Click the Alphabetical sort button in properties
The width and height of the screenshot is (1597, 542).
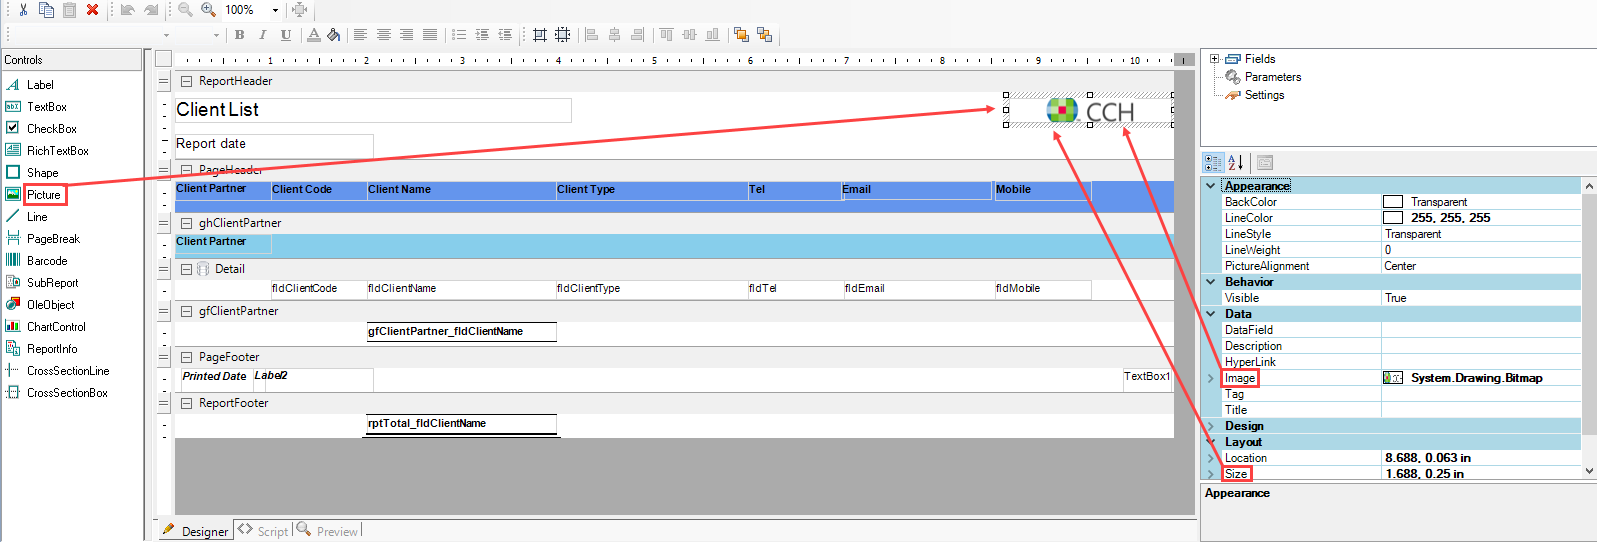(x=1236, y=162)
